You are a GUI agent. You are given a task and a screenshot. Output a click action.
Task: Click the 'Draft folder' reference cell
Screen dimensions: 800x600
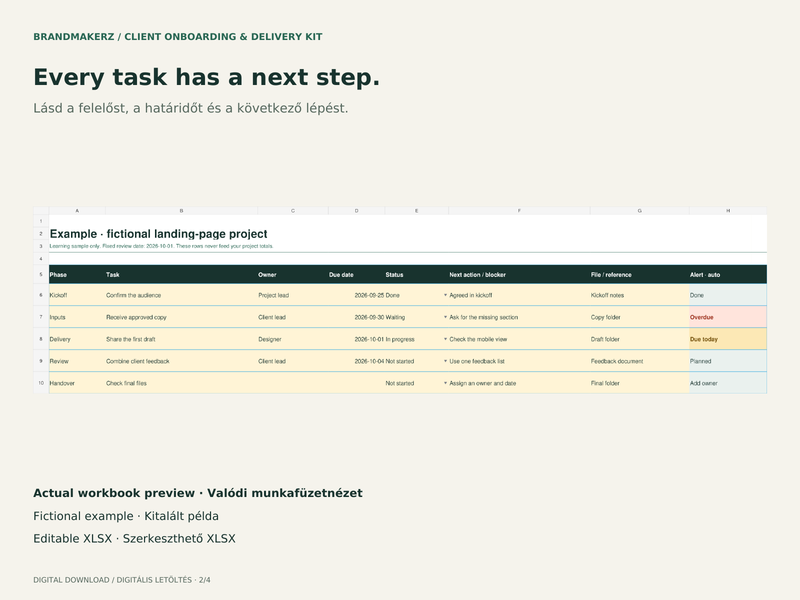[639, 339]
